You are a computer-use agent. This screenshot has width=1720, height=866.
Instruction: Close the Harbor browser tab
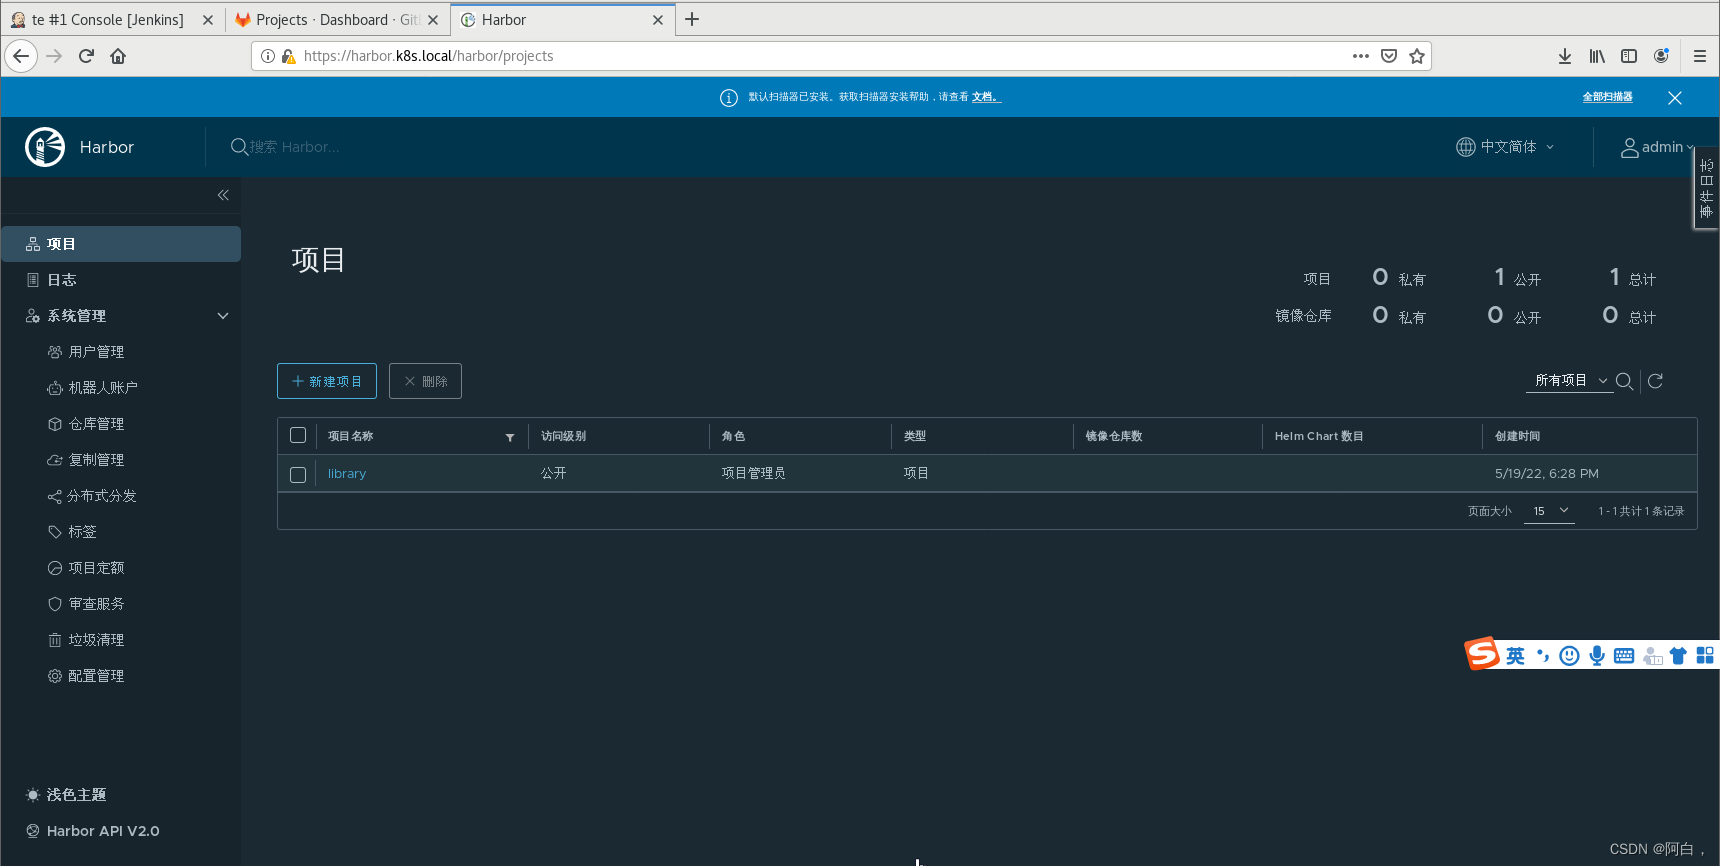pos(658,20)
